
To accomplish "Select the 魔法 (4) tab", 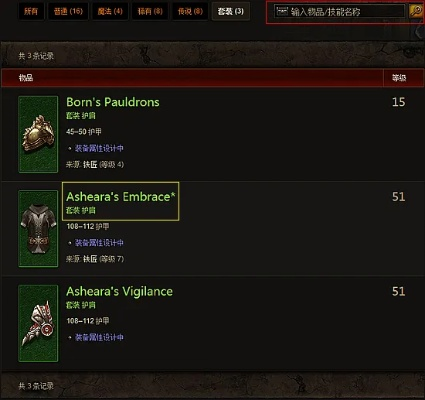I will [110, 11].
